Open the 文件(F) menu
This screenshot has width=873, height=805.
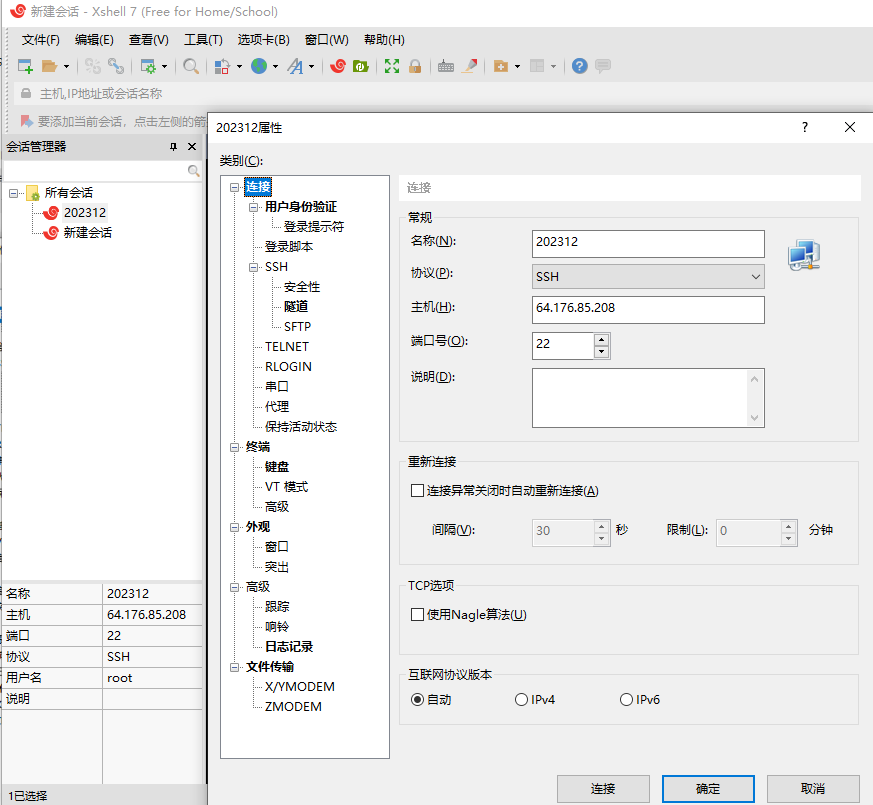[41, 40]
